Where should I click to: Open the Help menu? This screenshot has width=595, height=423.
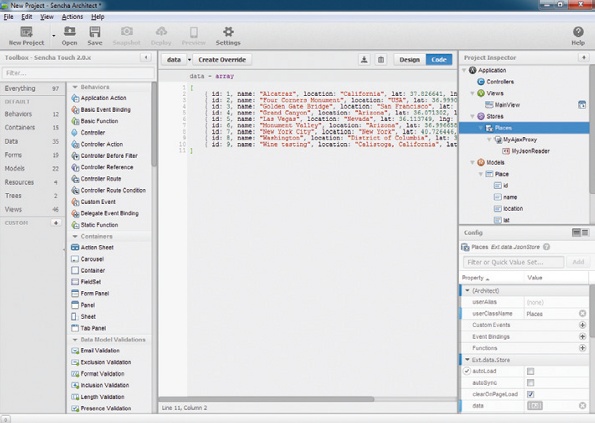pos(98,17)
